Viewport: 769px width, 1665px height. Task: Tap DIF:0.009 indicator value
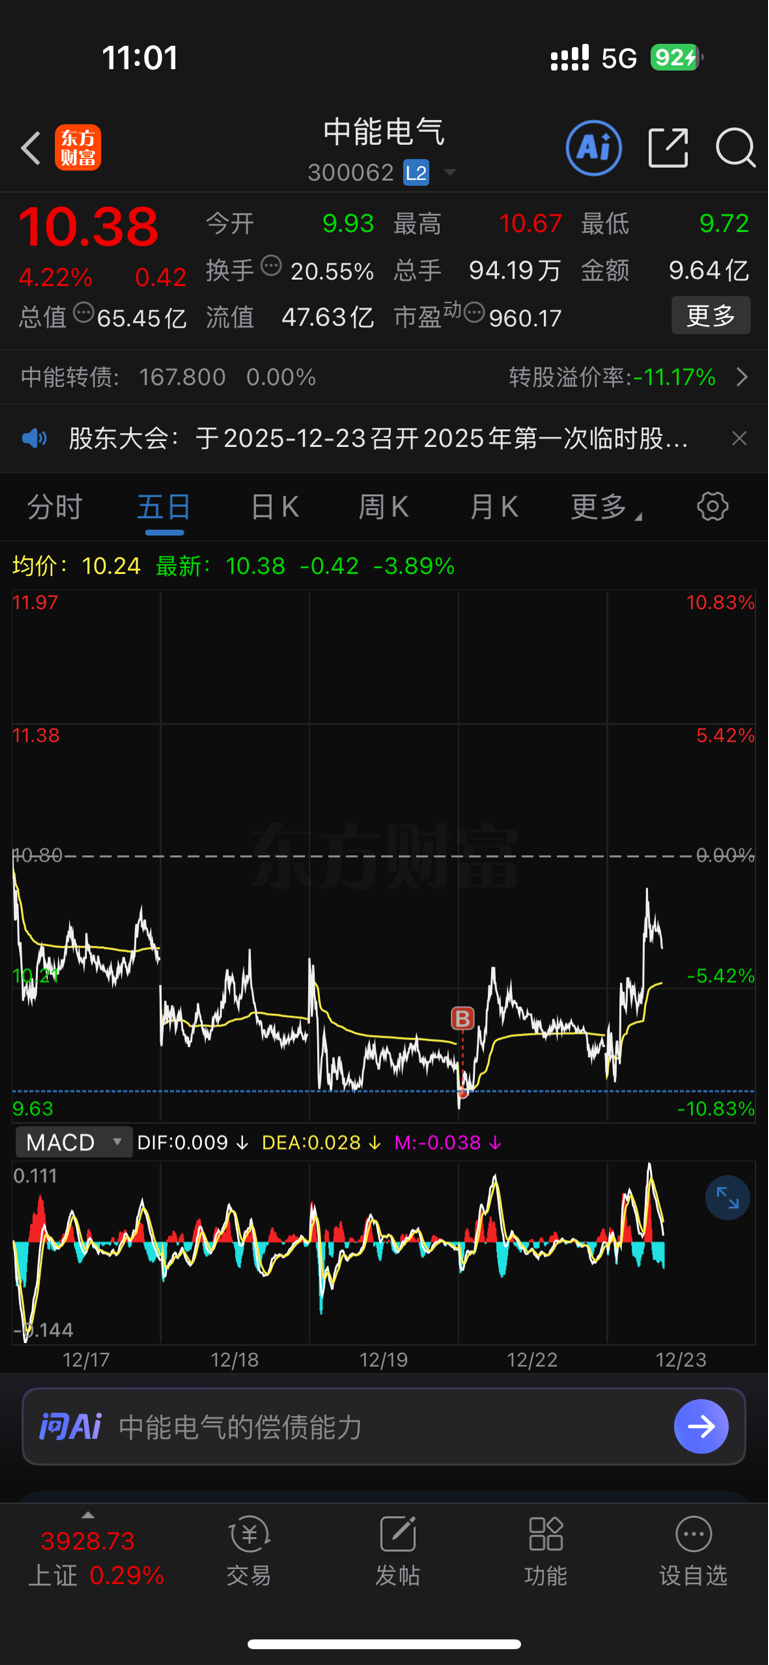click(192, 1142)
